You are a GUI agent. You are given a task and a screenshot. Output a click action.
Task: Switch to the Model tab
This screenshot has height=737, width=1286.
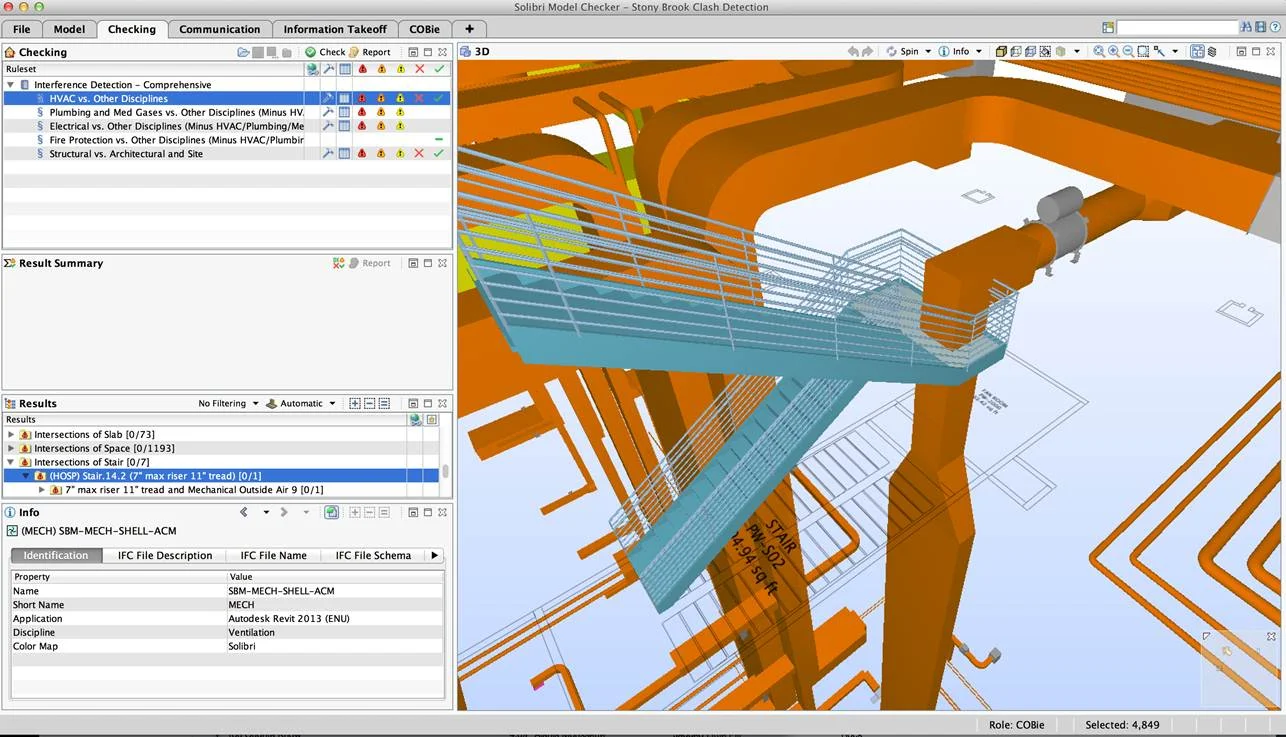point(69,29)
